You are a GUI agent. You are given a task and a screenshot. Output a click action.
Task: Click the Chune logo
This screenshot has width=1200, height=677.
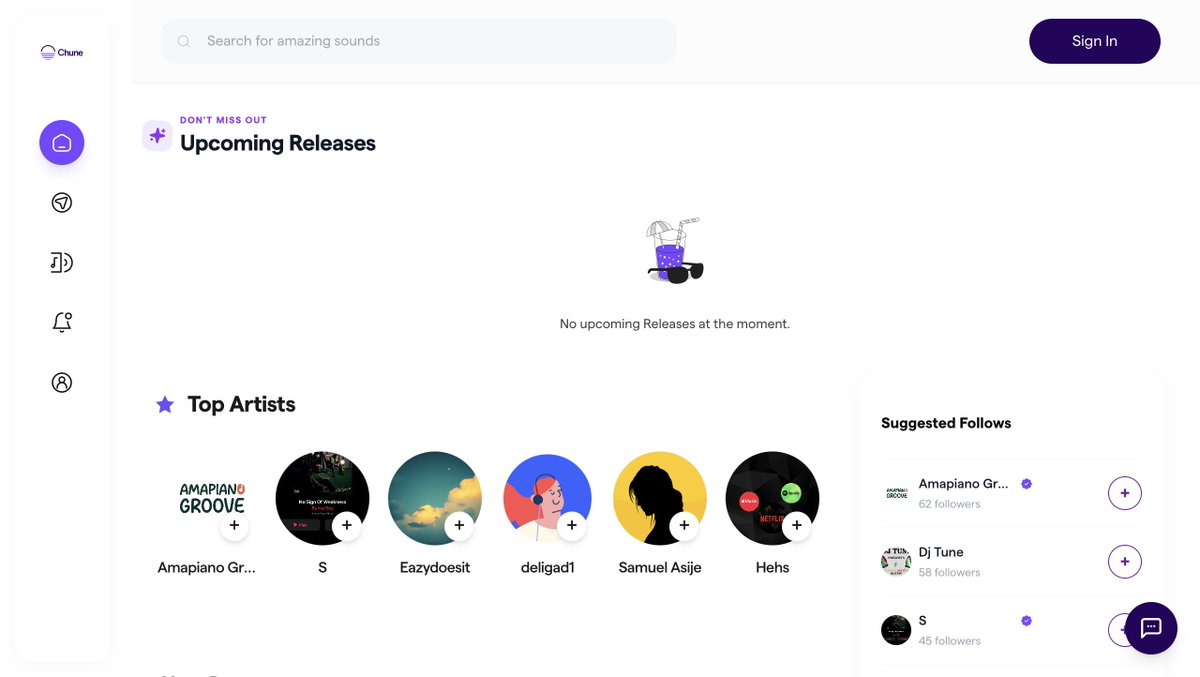click(x=62, y=52)
